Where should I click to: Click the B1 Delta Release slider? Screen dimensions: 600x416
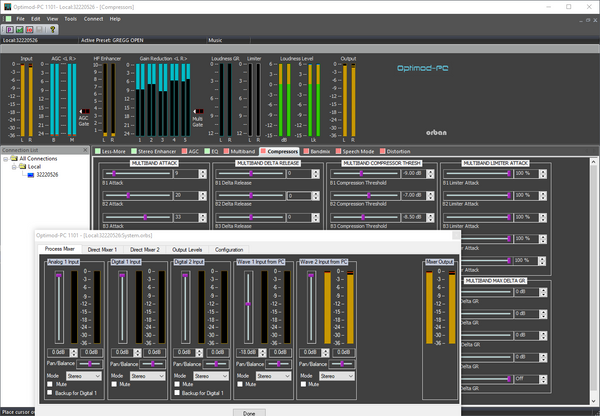click(250, 173)
